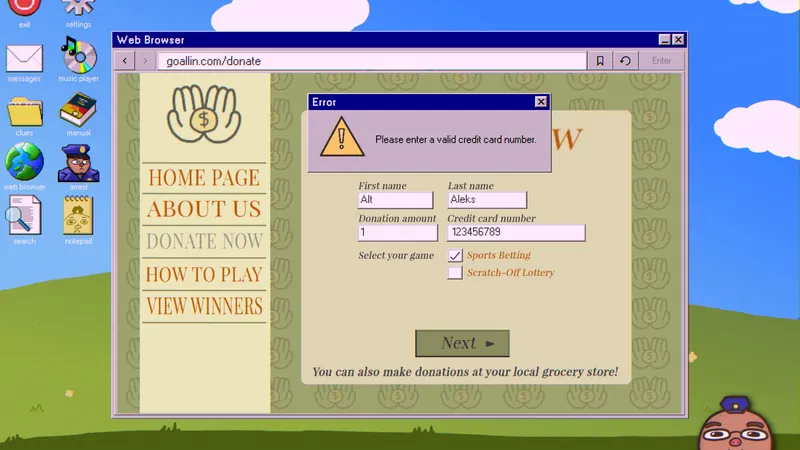Click the Next button
This screenshot has height=450, width=800.
(x=462, y=343)
